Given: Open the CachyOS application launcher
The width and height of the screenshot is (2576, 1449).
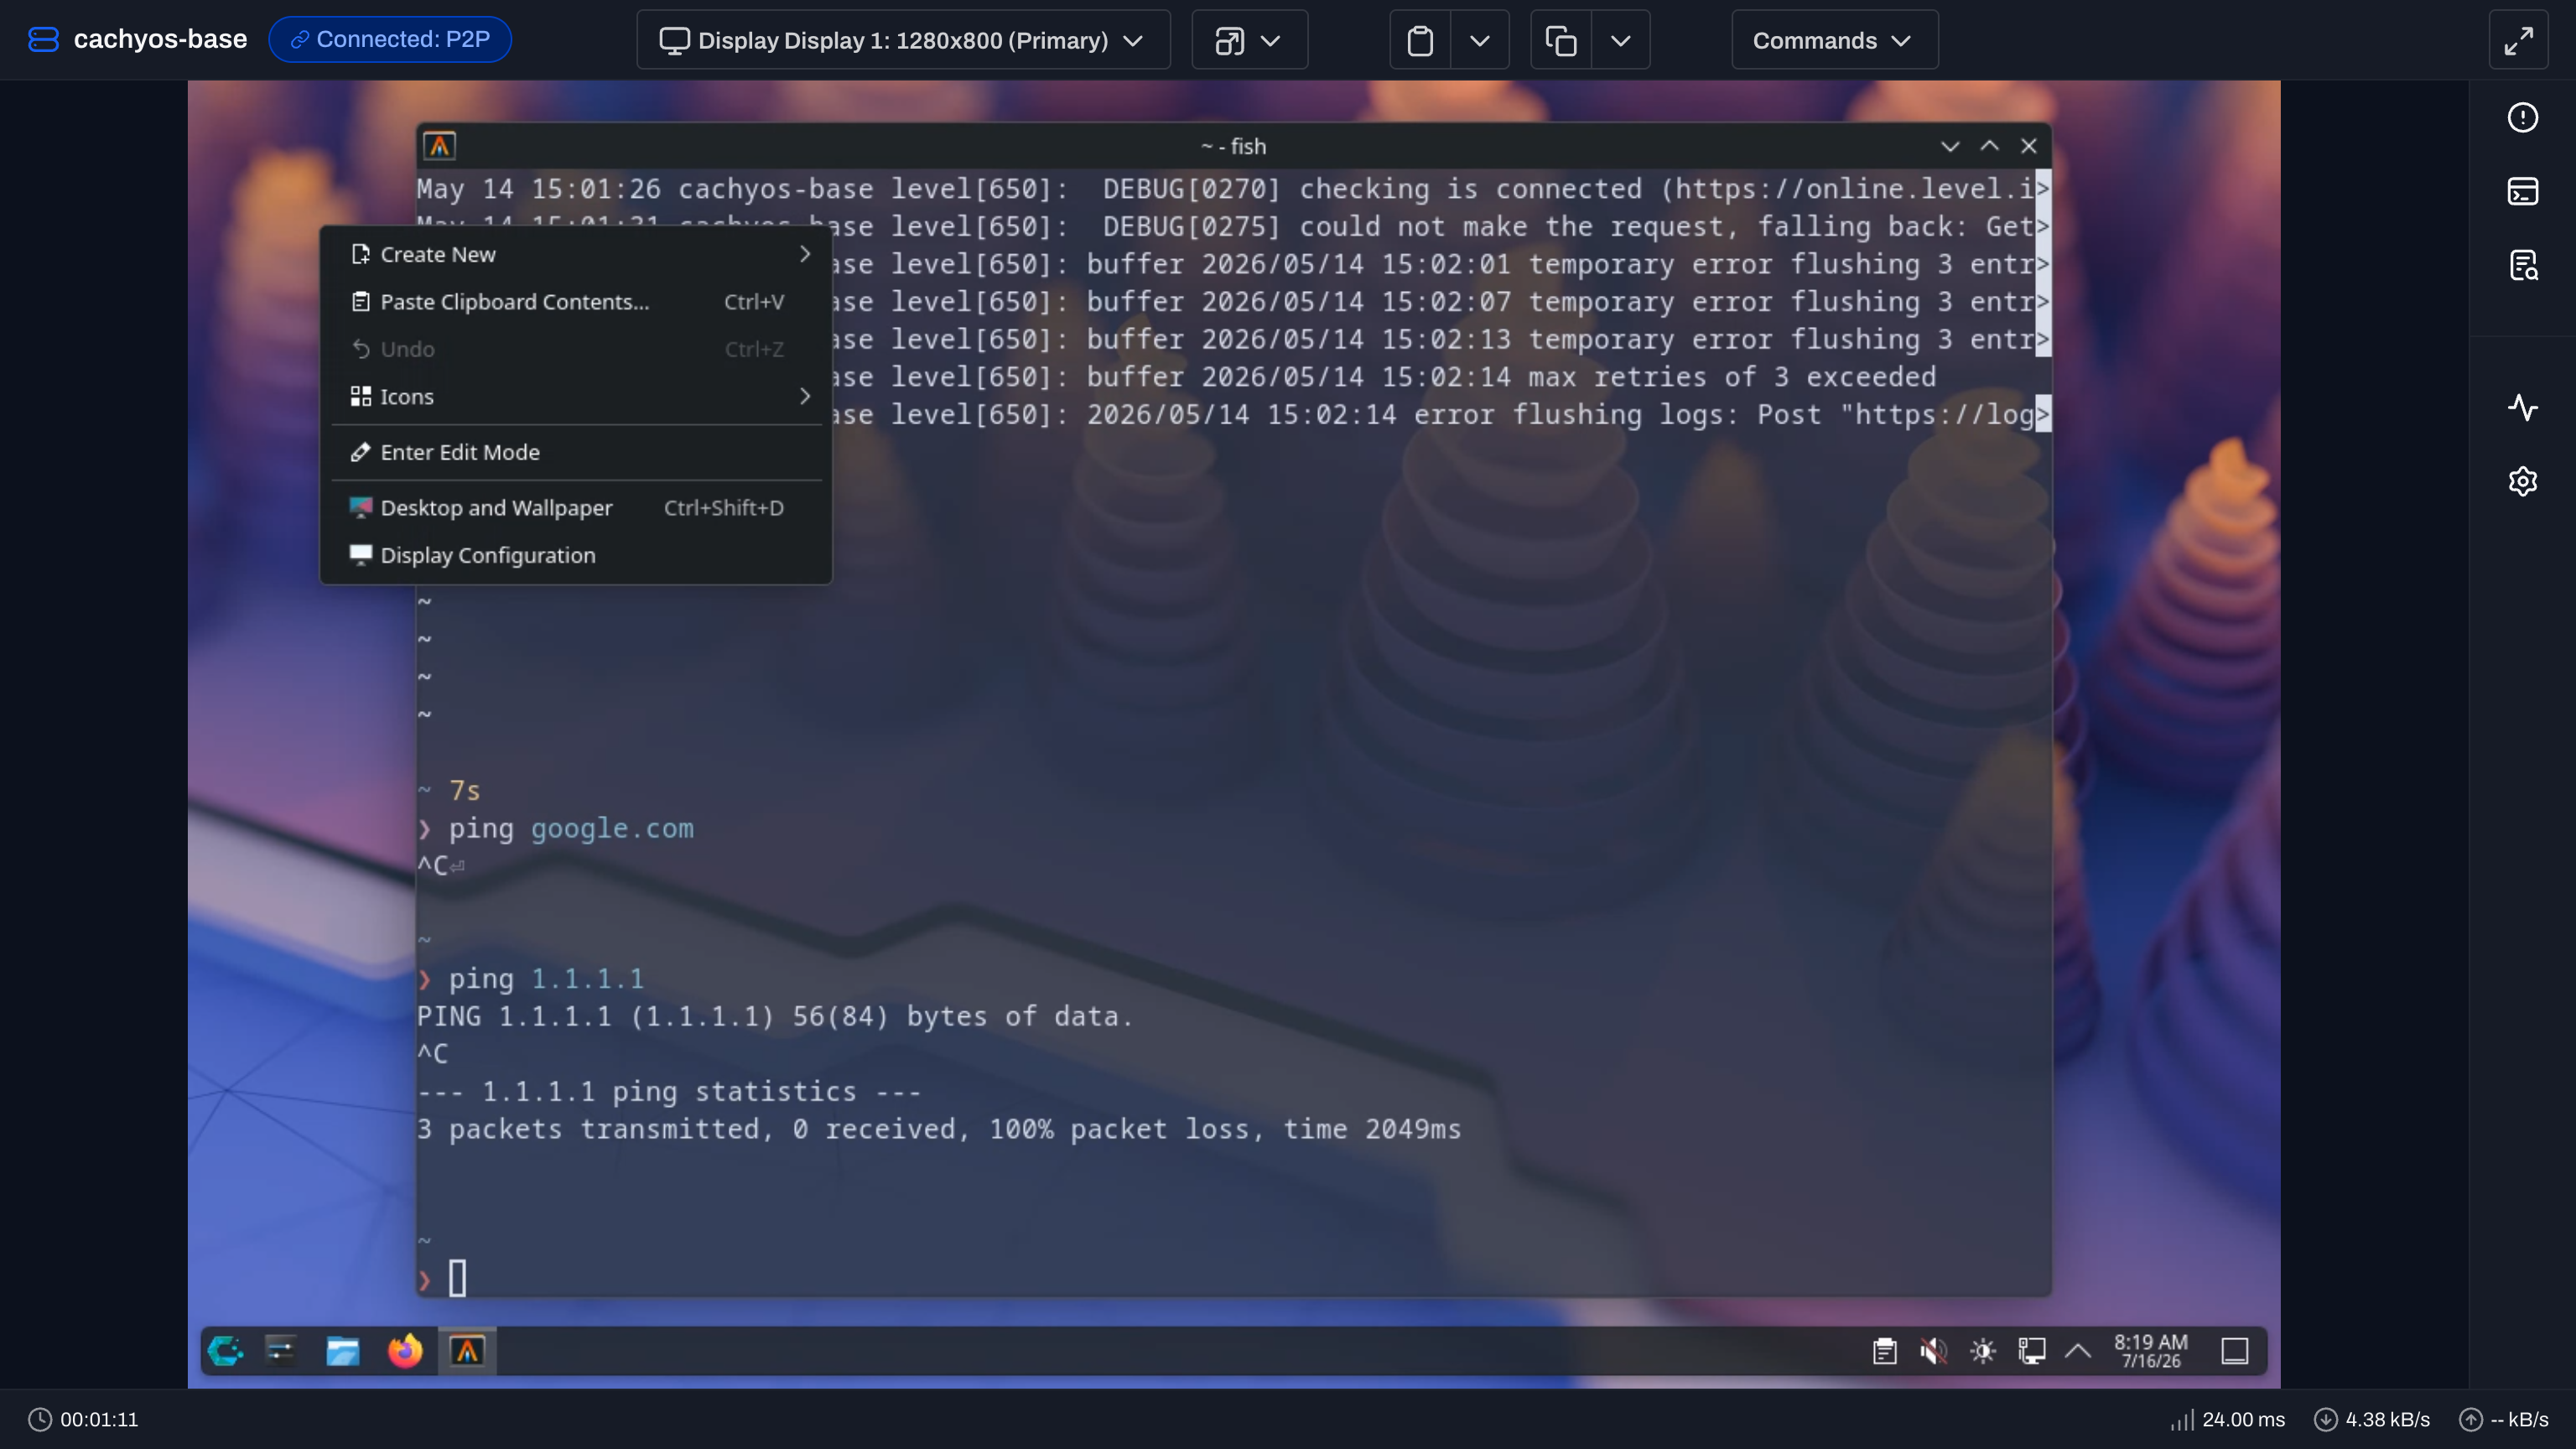Looking at the screenshot, I should [x=225, y=1351].
